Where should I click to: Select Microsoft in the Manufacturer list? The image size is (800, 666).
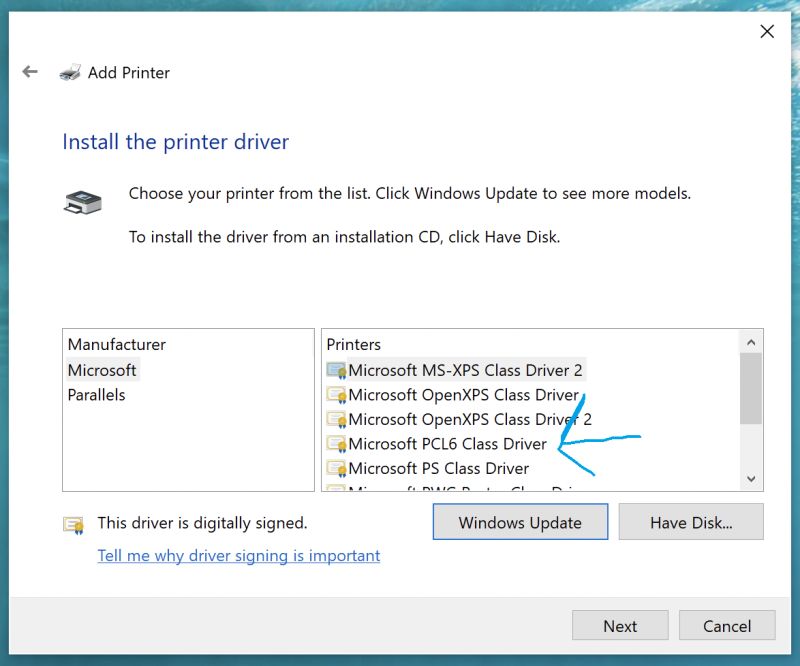[102, 370]
